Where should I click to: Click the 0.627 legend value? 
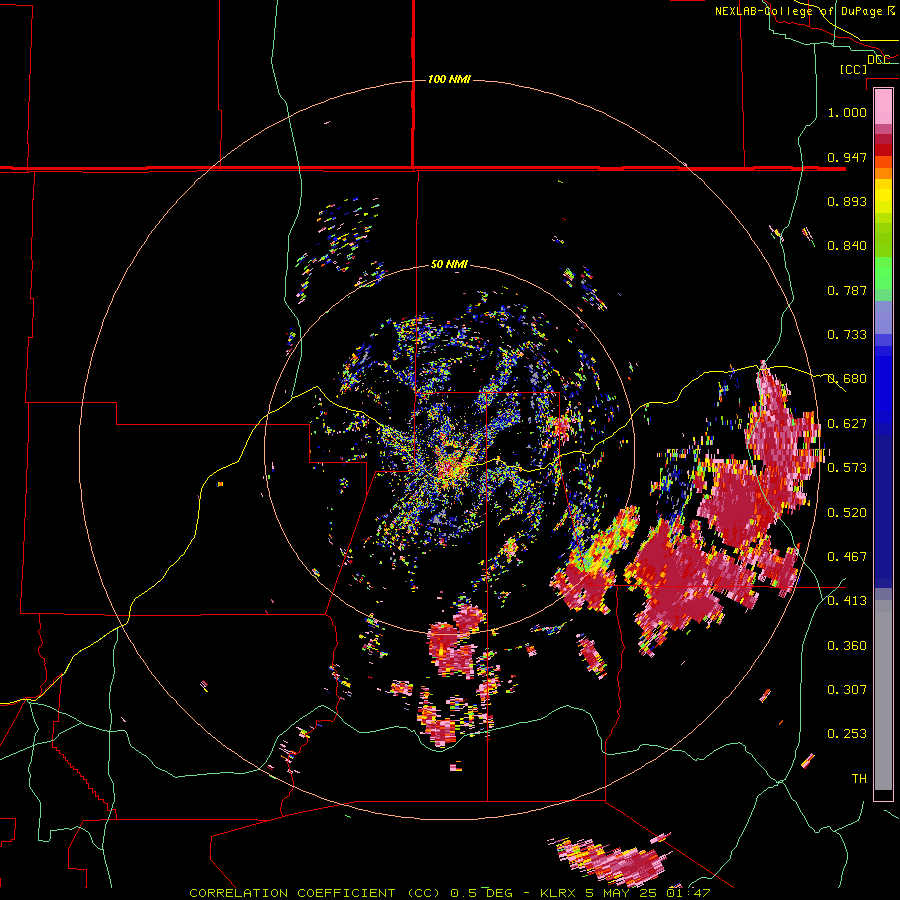847,424
